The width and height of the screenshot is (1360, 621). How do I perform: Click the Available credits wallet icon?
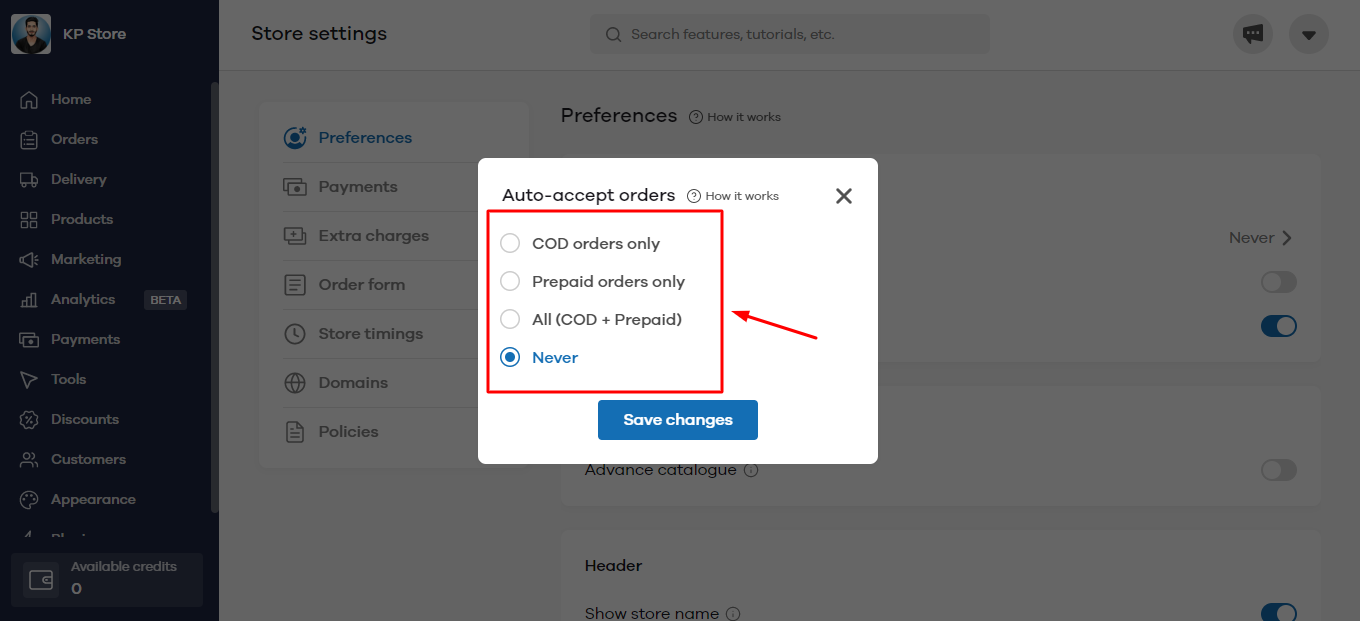point(41,579)
